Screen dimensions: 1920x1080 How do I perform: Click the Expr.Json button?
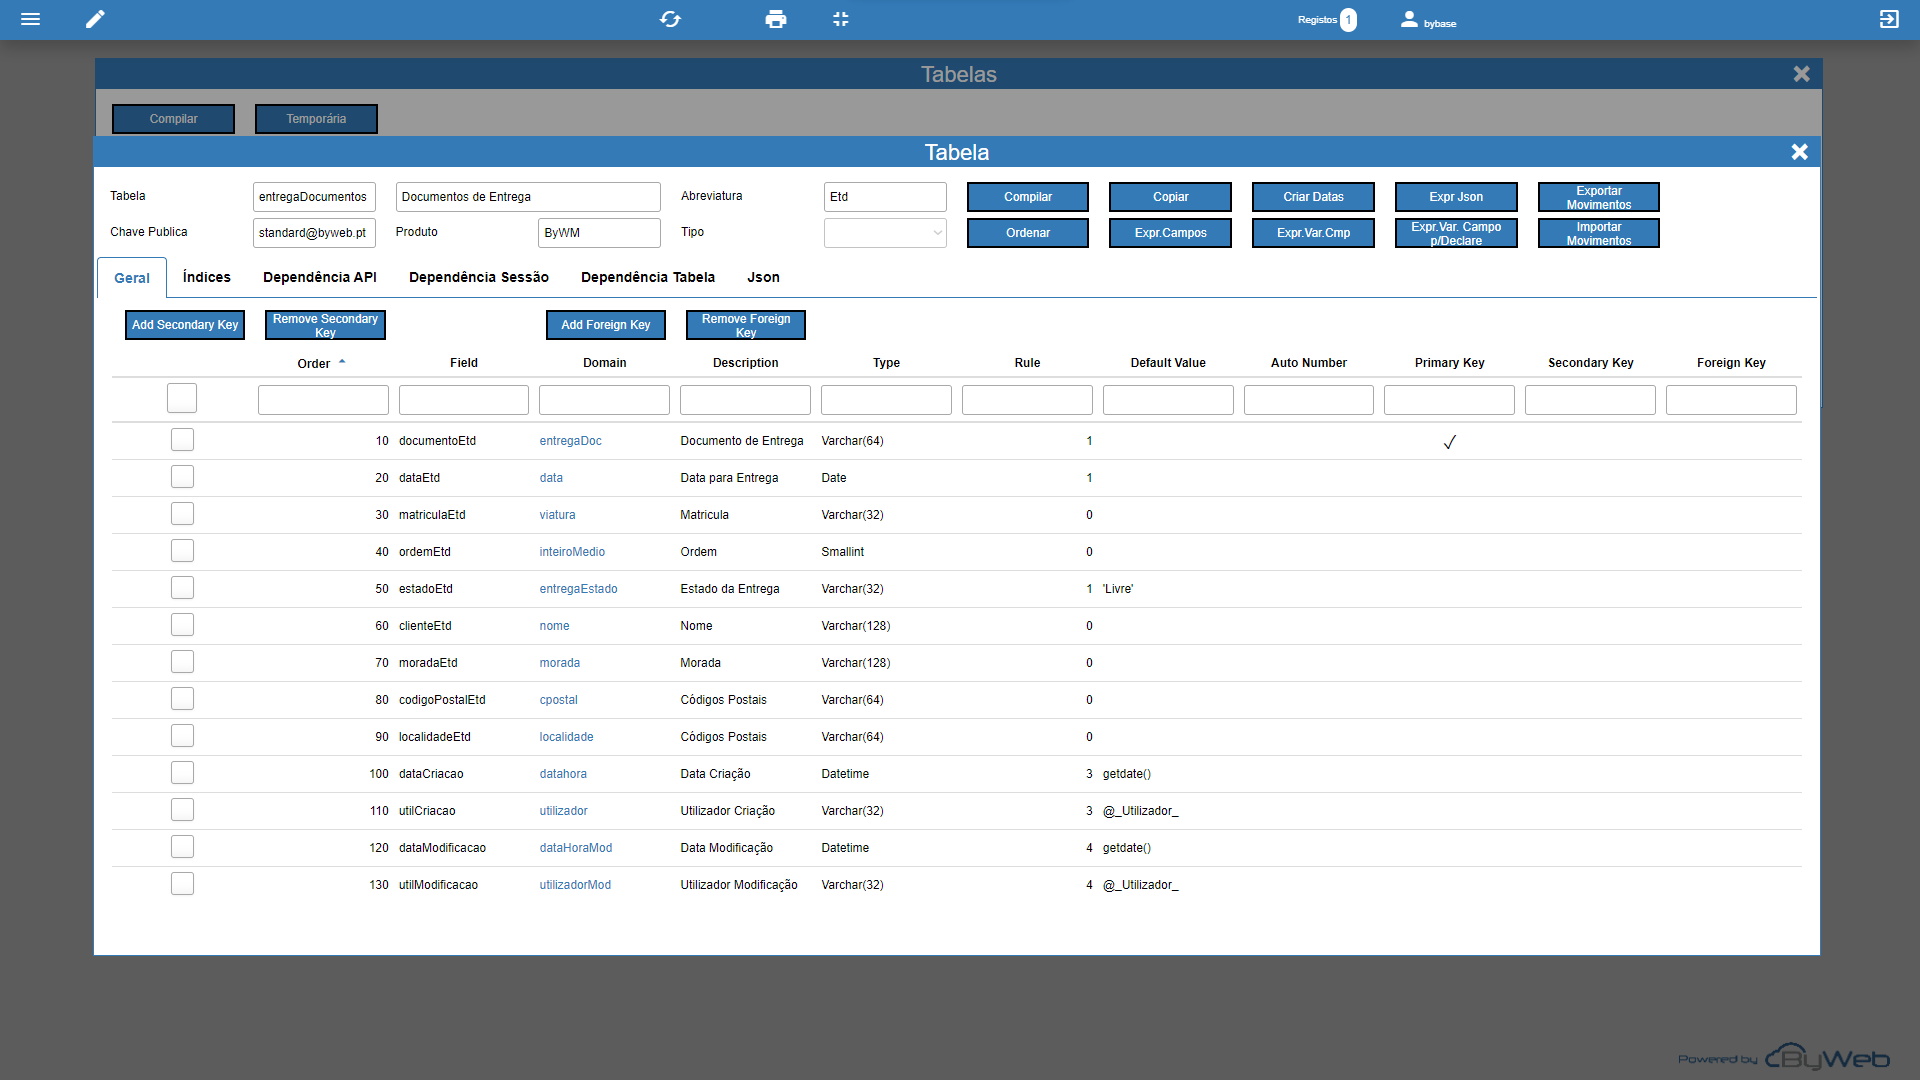pos(1455,197)
